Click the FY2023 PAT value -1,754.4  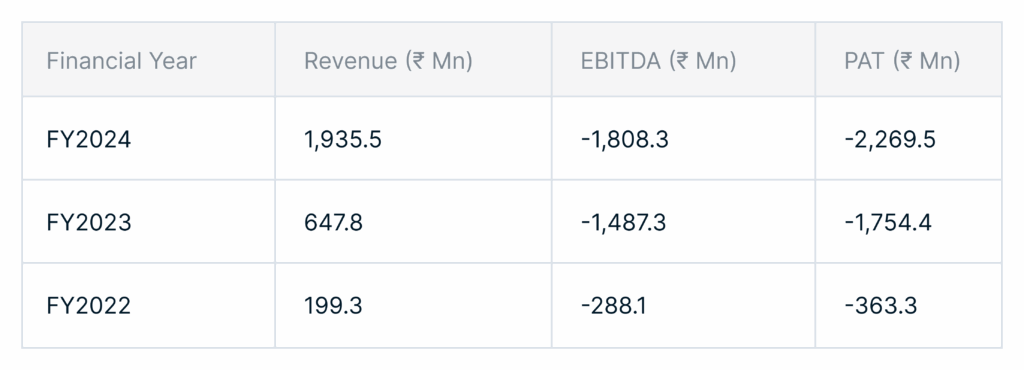[888, 223]
